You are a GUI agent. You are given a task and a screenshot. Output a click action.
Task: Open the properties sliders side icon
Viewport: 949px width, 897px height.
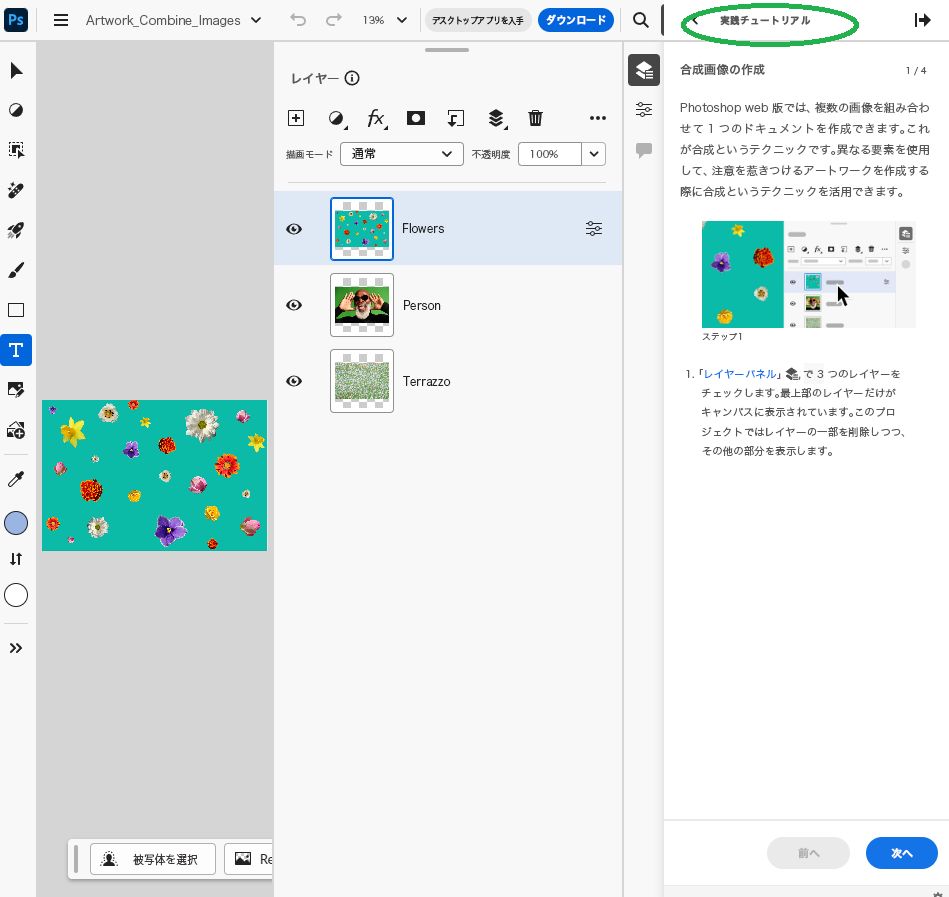pyautogui.click(x=644, y=110)
